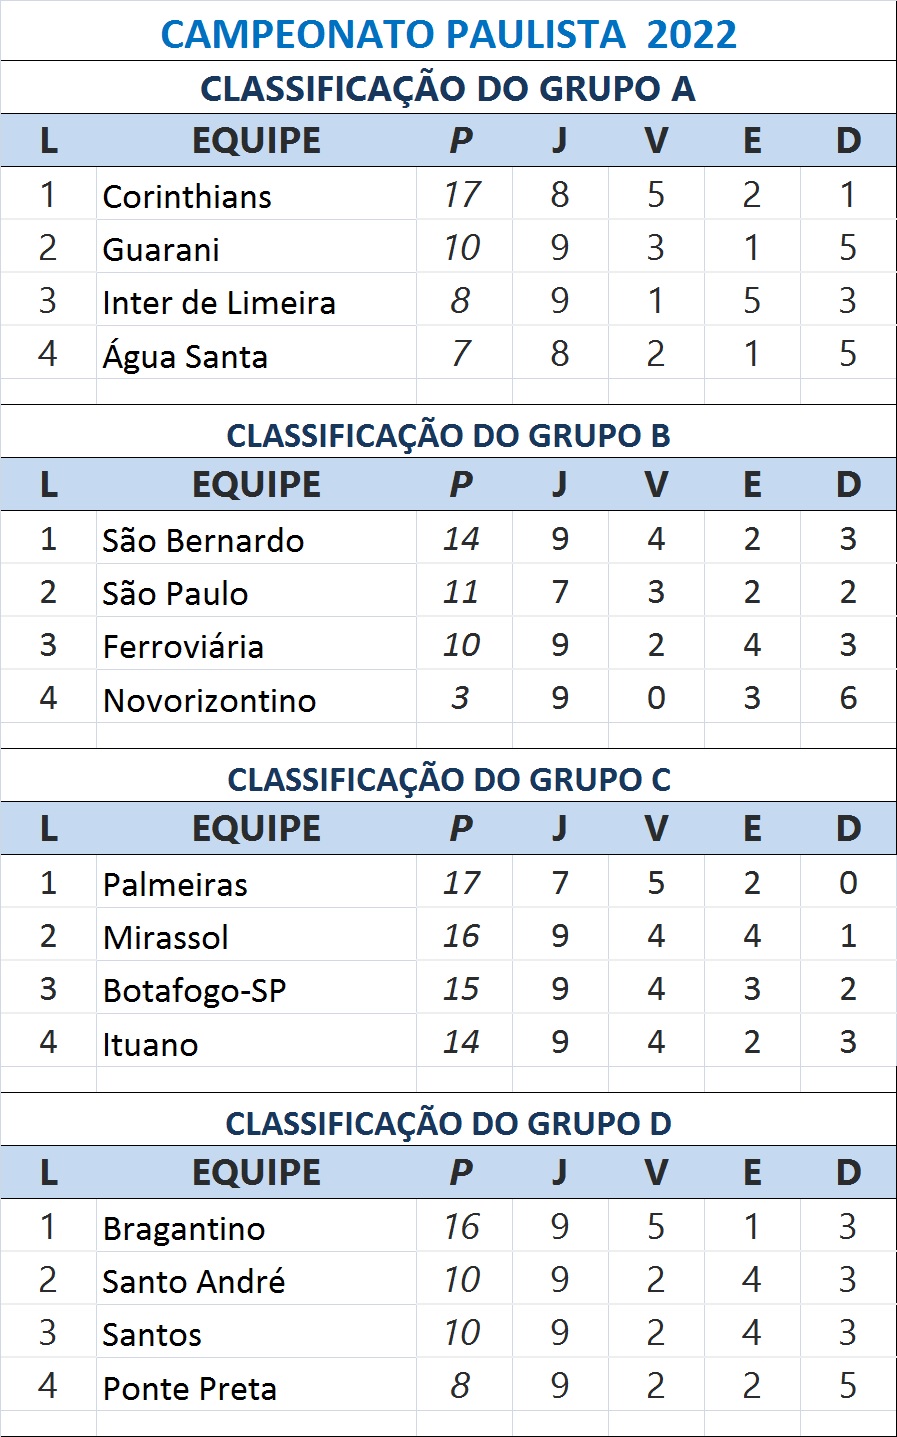Screen dimensions: 897x1437
Task: Select the Ponte Preta team cell
Action: coord(190,1388)
